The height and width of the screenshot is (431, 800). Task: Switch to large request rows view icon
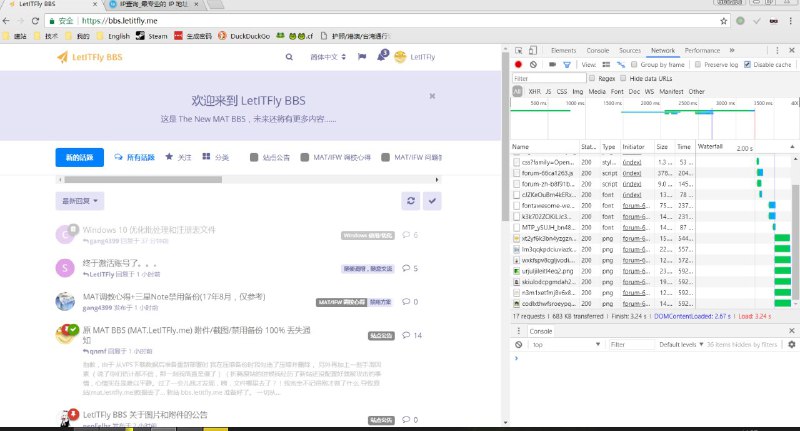pyautogui.click(x=606, y=65)
